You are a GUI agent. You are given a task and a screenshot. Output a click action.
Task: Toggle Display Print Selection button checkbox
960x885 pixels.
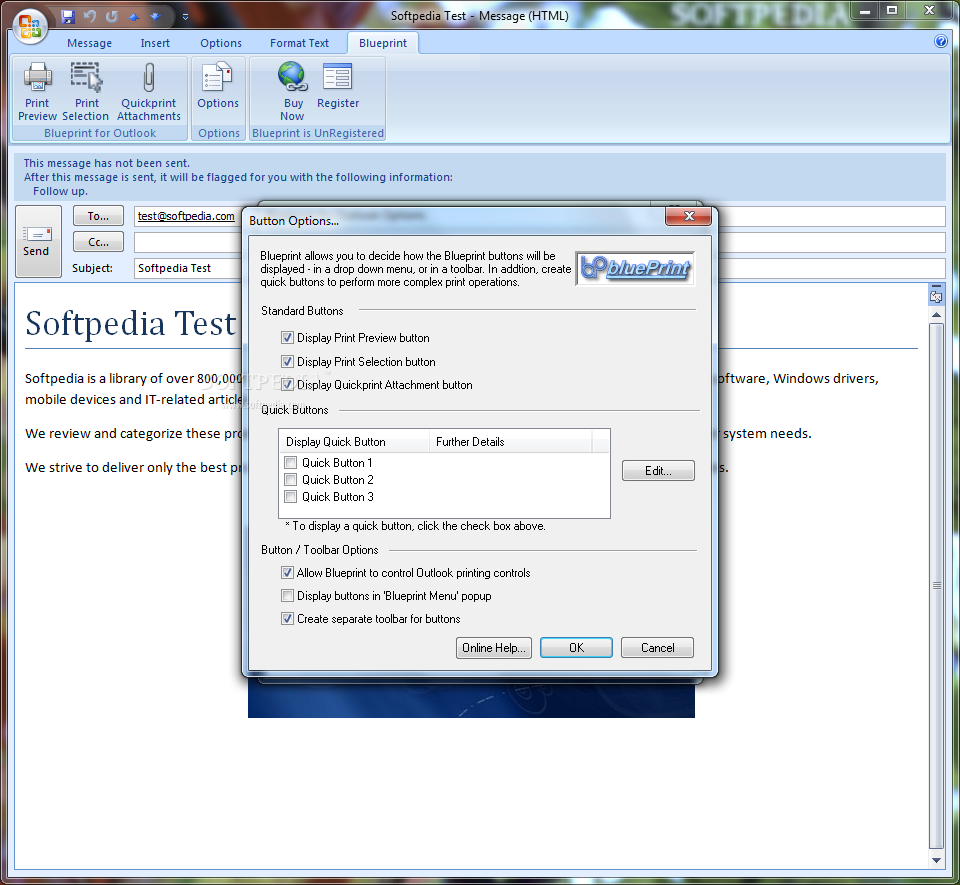click(287, 361)
